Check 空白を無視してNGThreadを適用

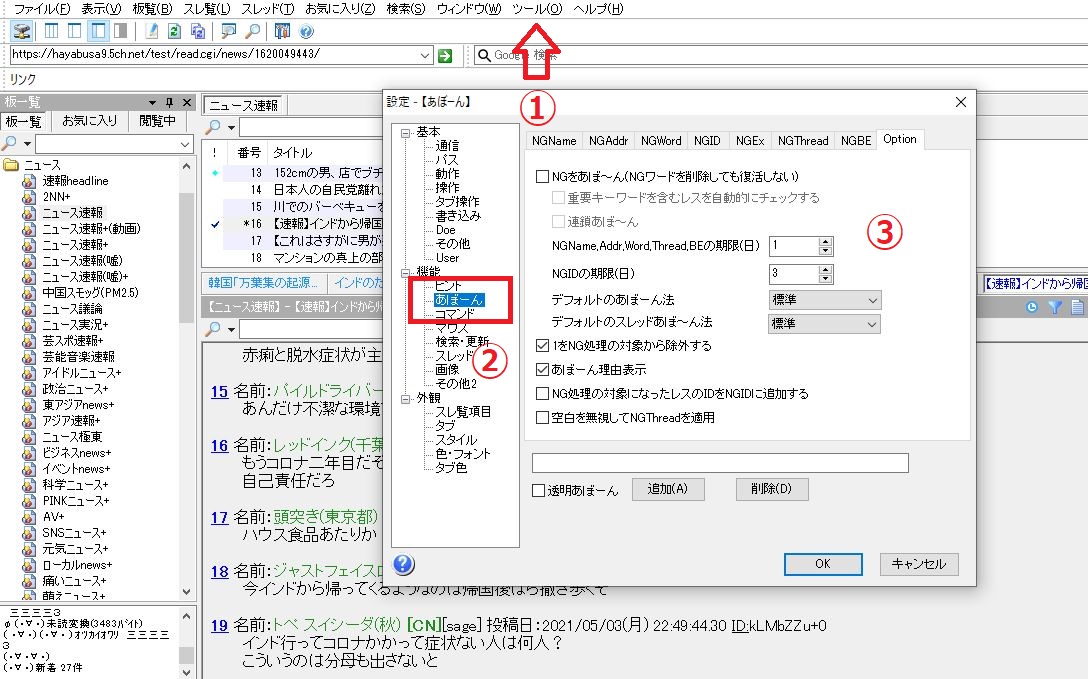pyautogui.click(x=543, y=418)
